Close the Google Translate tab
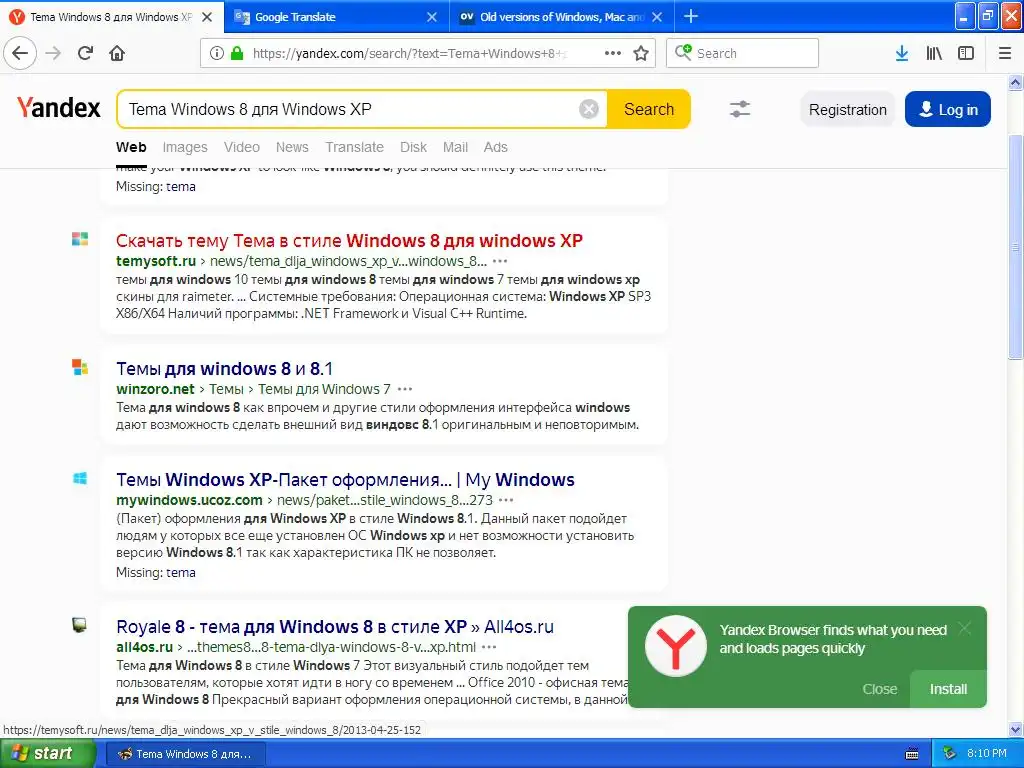 (x=432, y=17)
